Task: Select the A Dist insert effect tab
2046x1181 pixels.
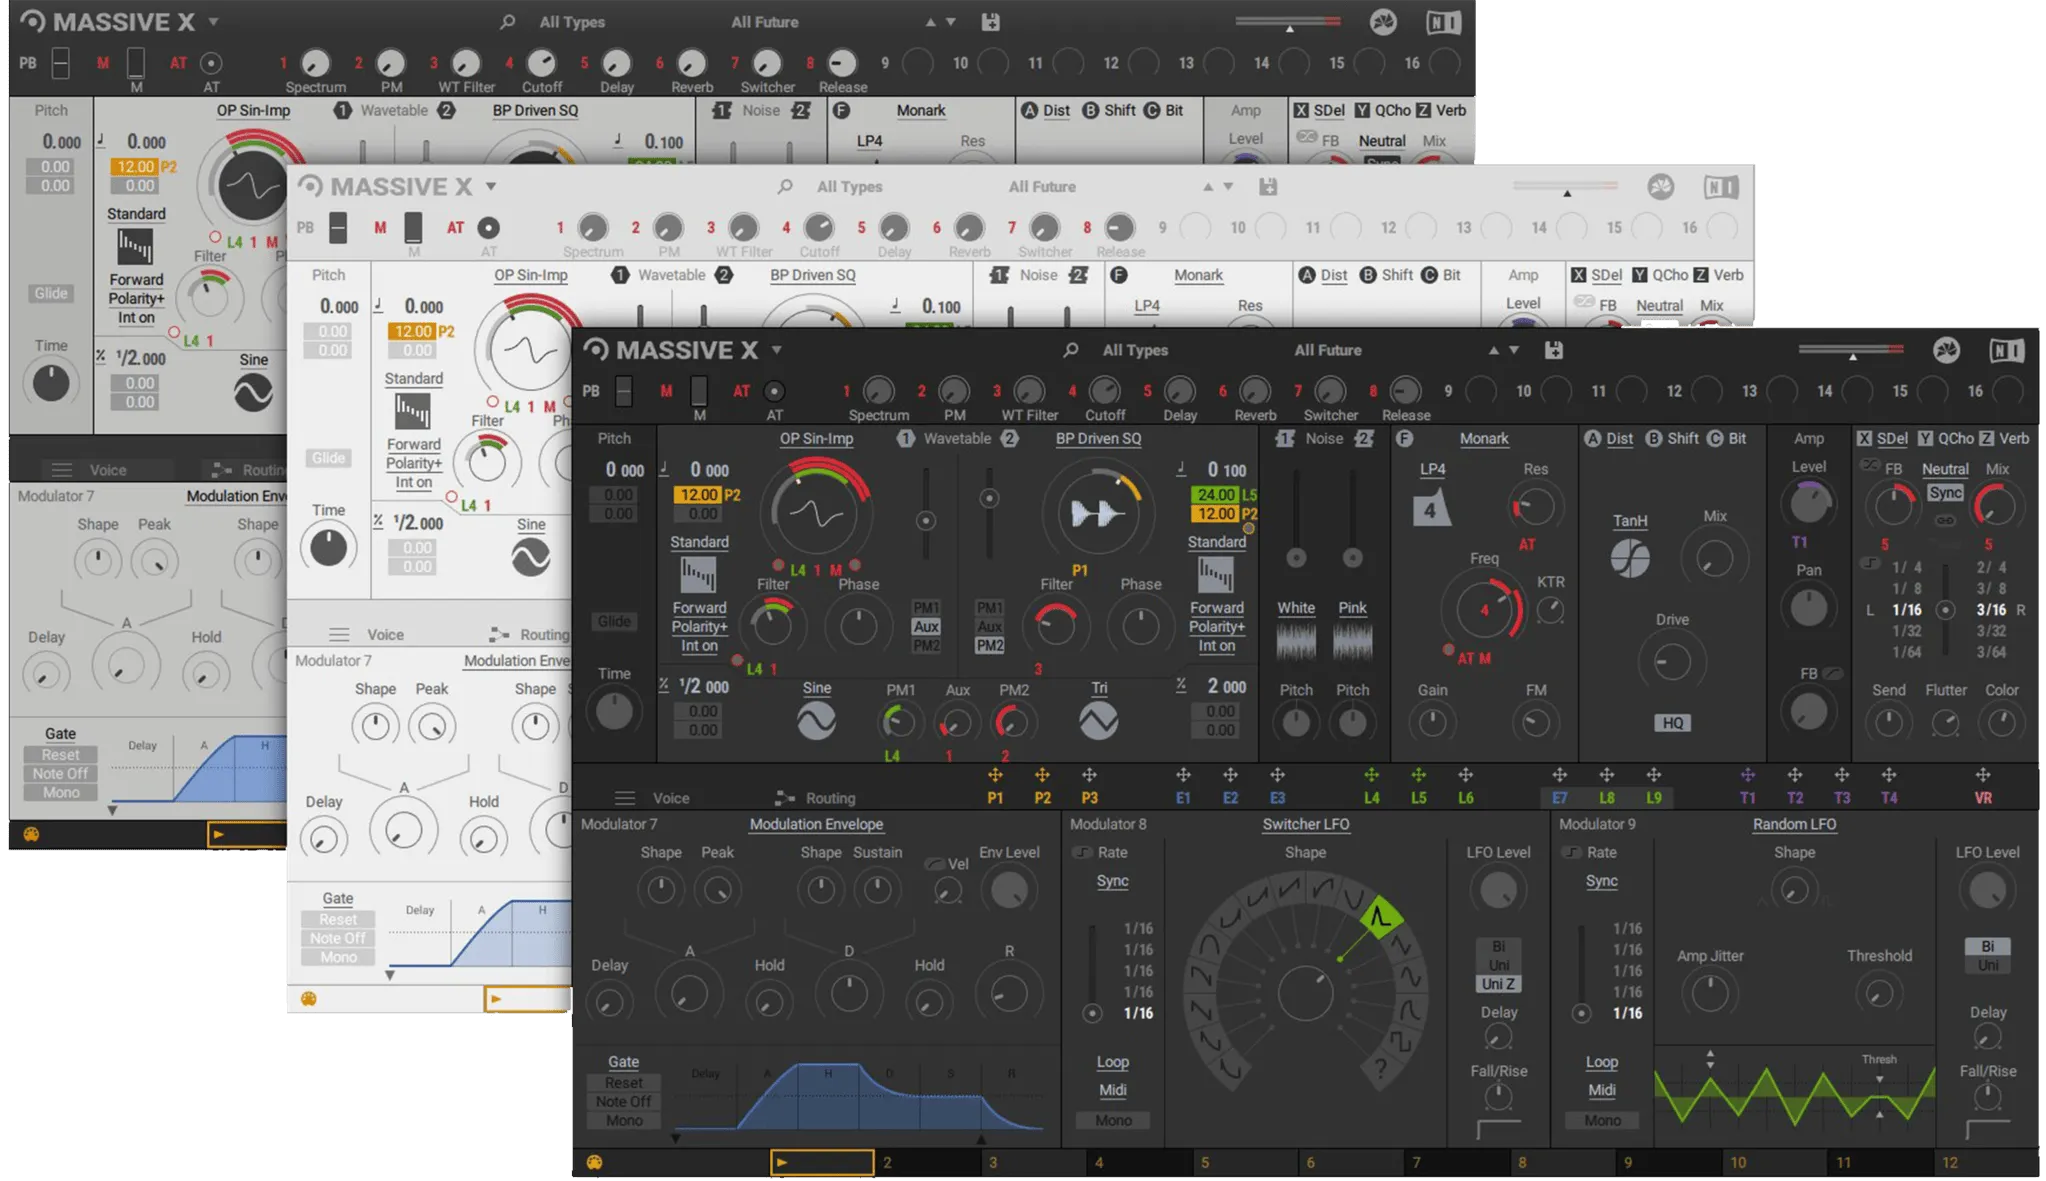Action: pyautogui.click(x=1607, y=438)
